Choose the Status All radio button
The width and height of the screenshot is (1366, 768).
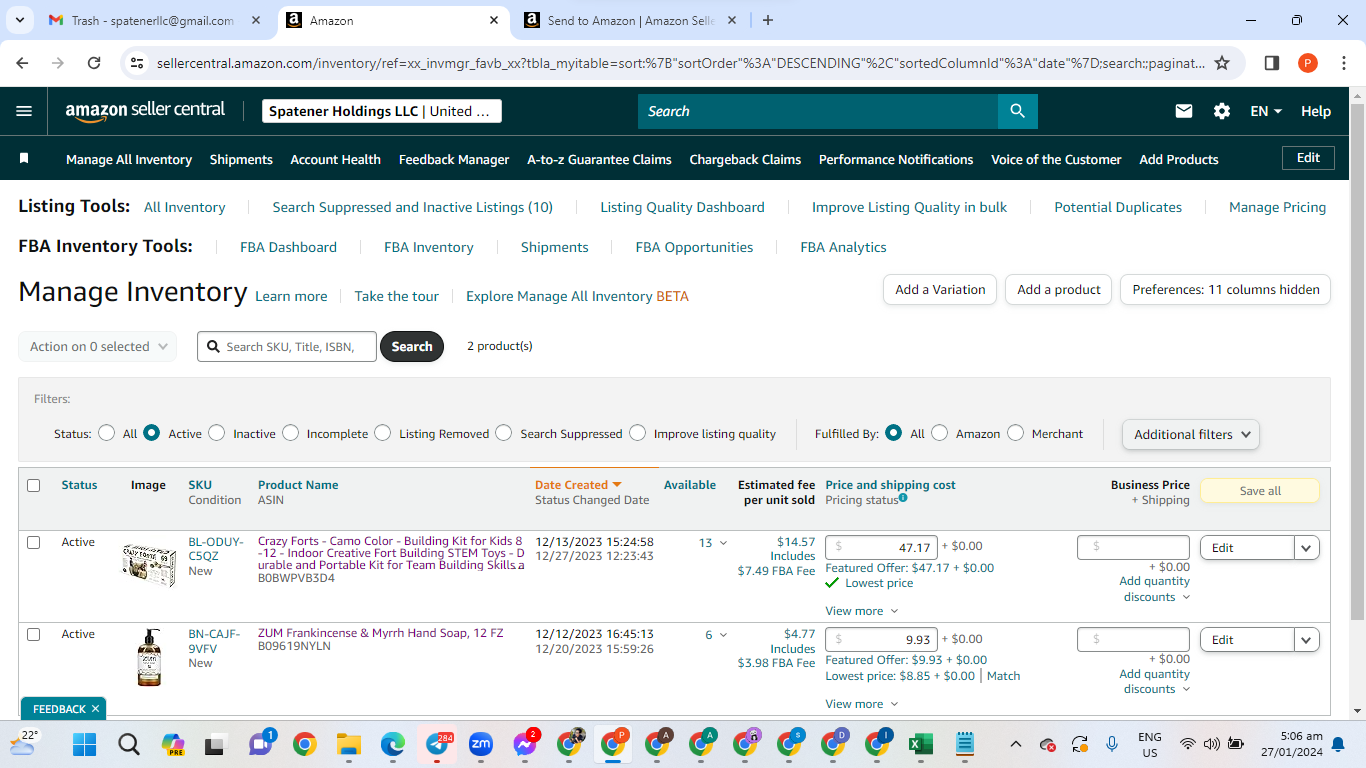[x=107, y=433]
